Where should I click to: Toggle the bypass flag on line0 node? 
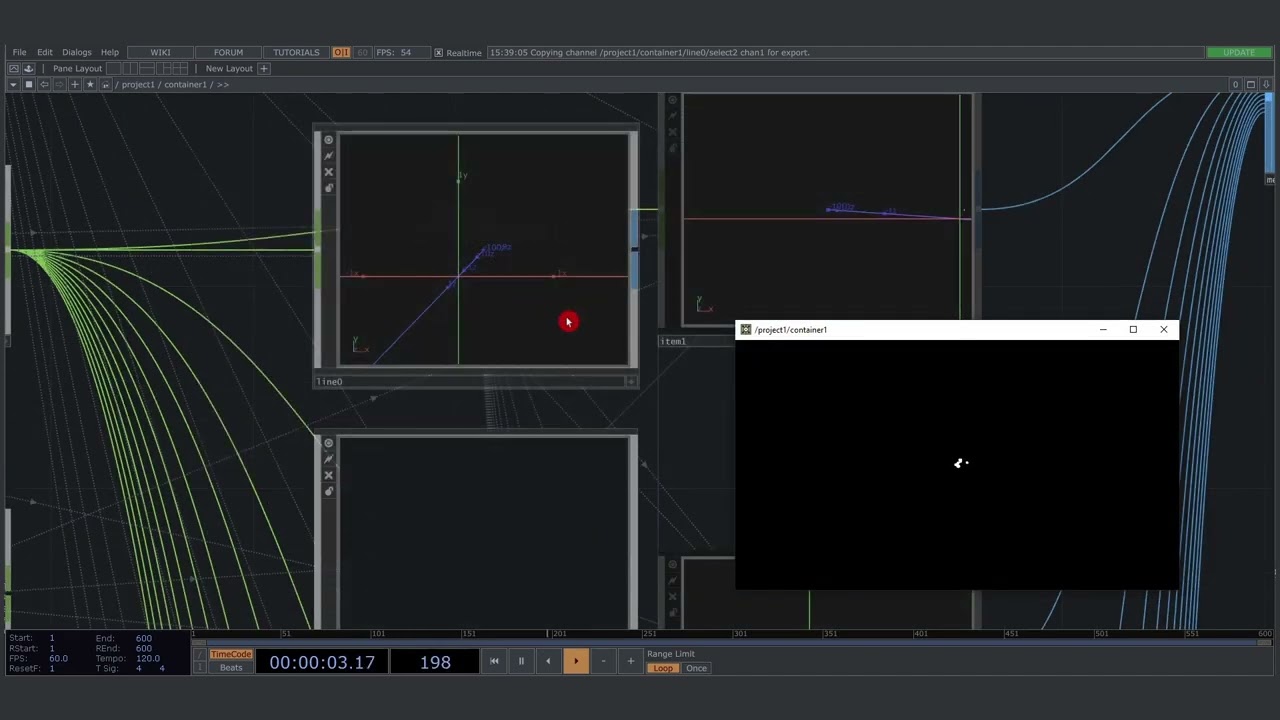tap(328, 156)
